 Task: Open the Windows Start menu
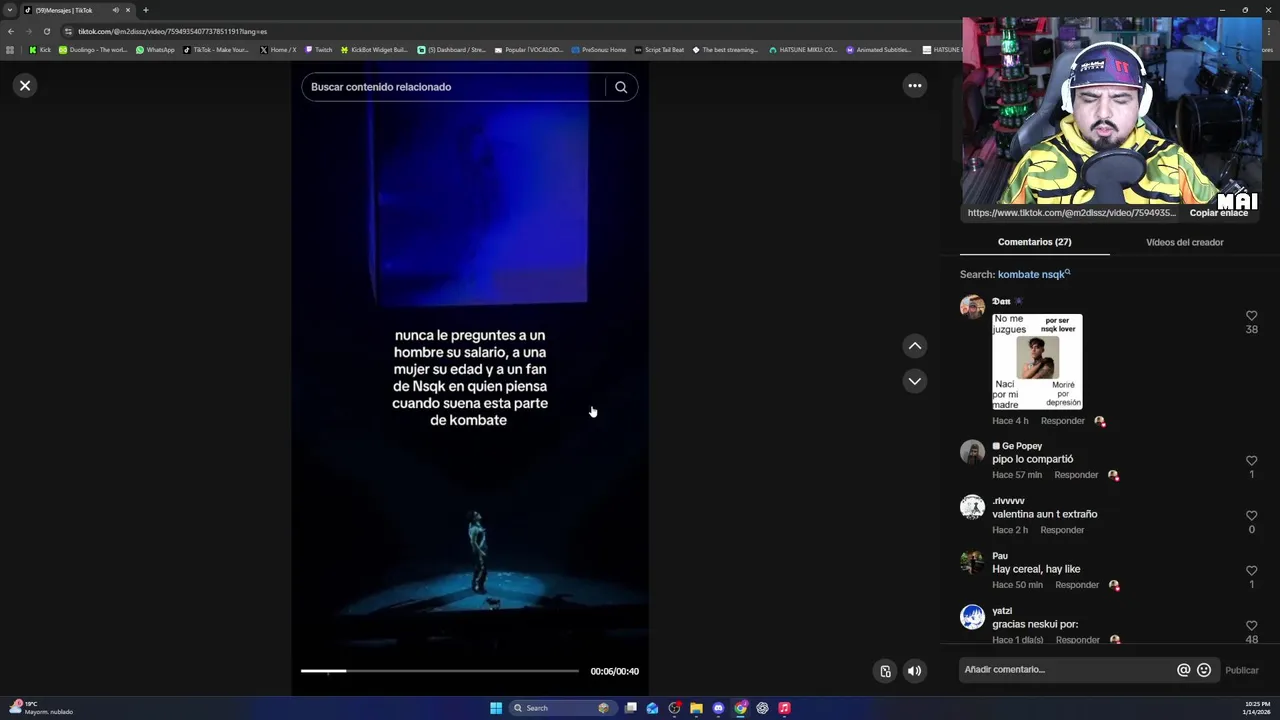496,708
